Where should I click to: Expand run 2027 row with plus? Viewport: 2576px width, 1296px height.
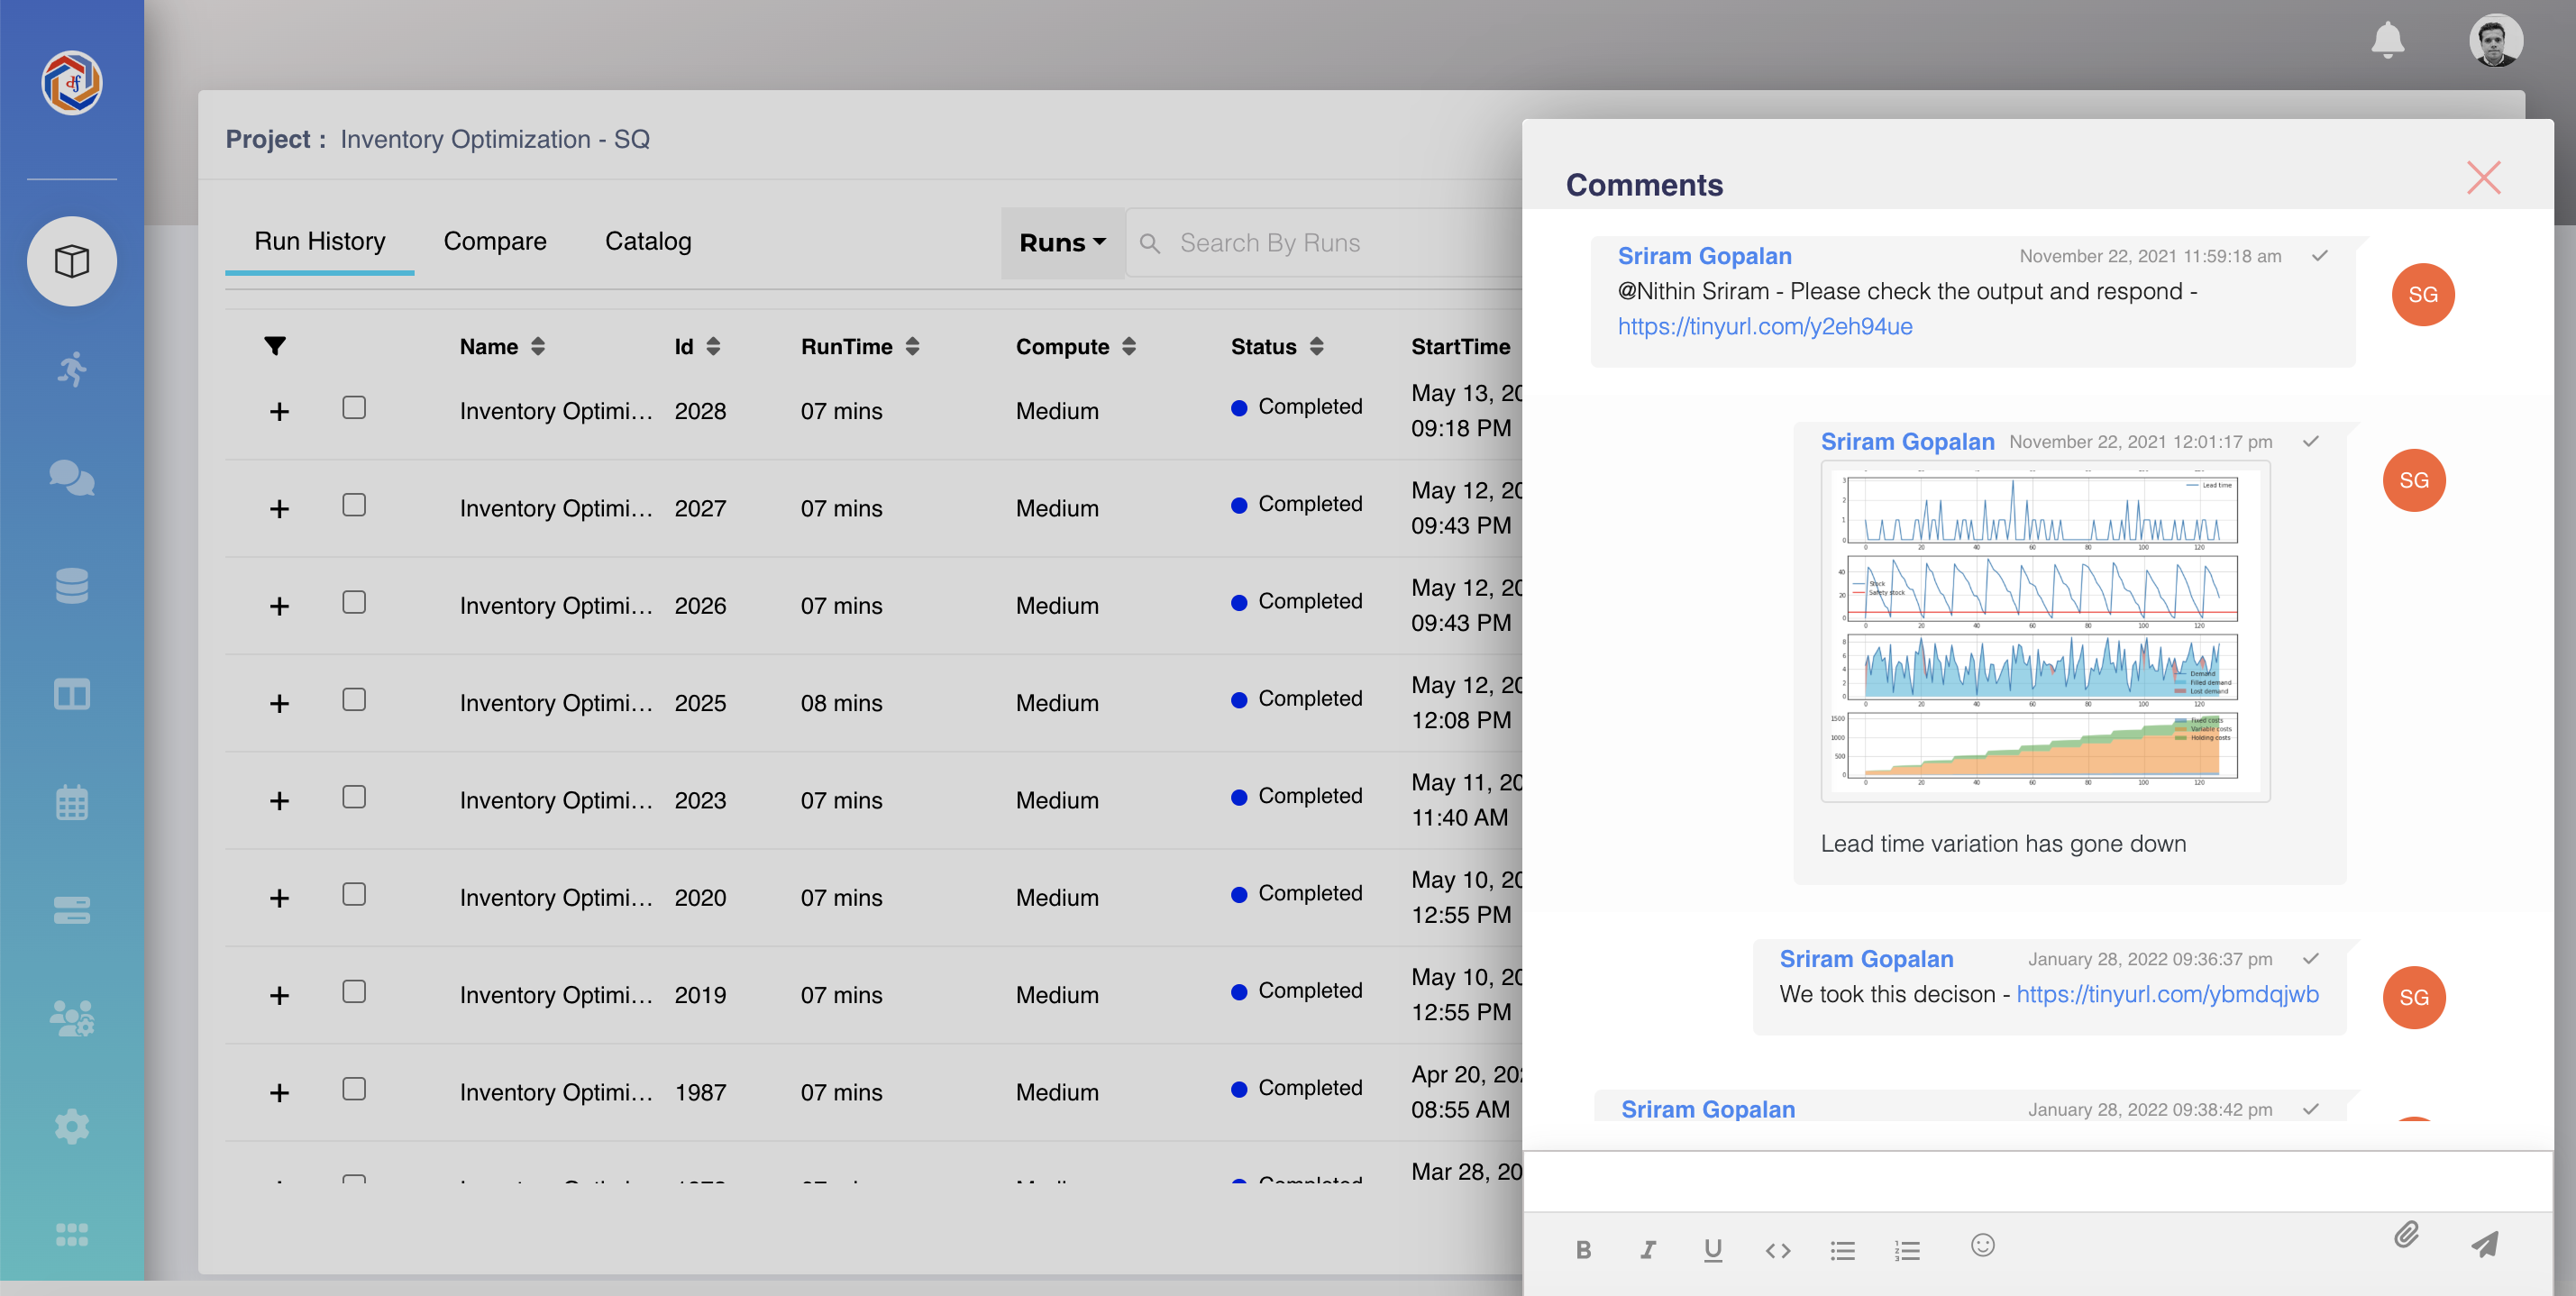[279, 509]
